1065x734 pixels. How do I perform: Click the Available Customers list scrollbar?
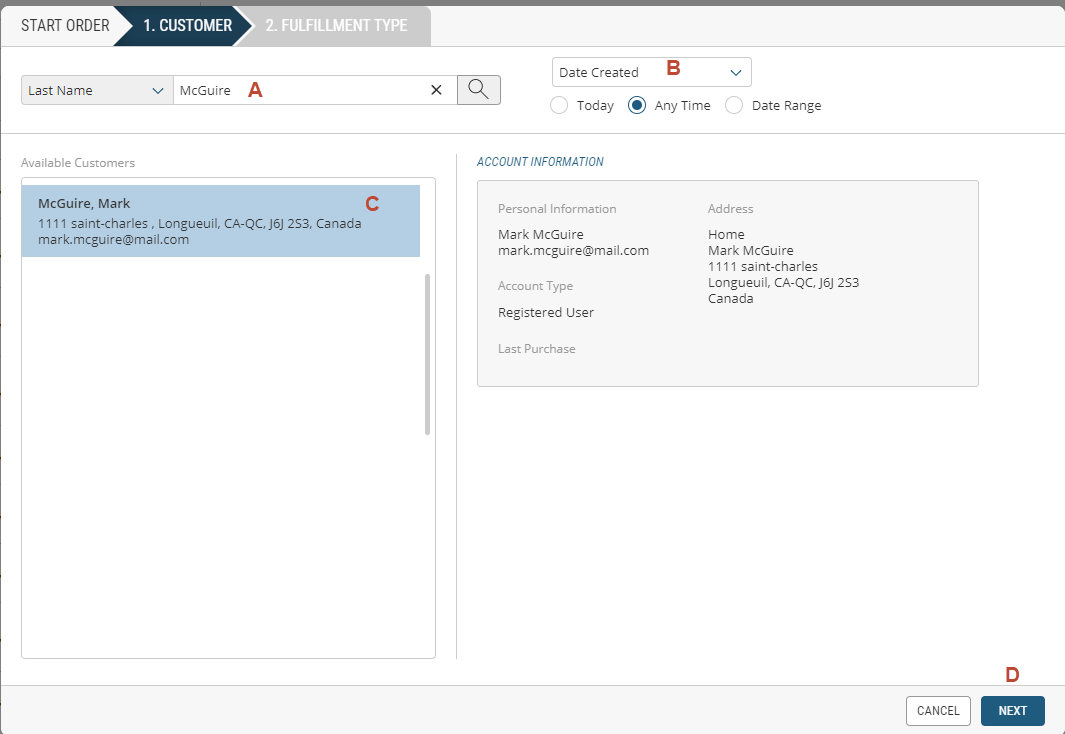(x=427, y=354)
